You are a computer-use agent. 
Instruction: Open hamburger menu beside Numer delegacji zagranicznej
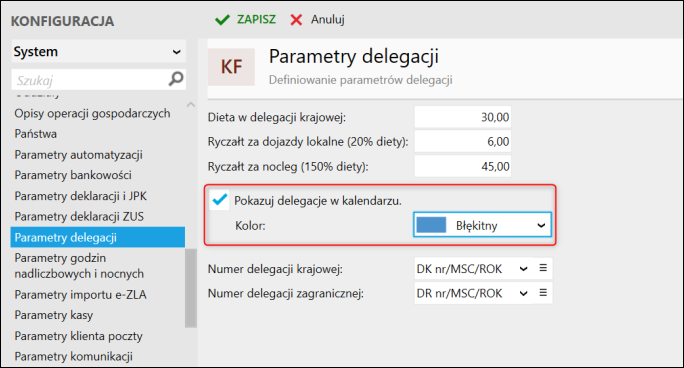click(543, 293)
